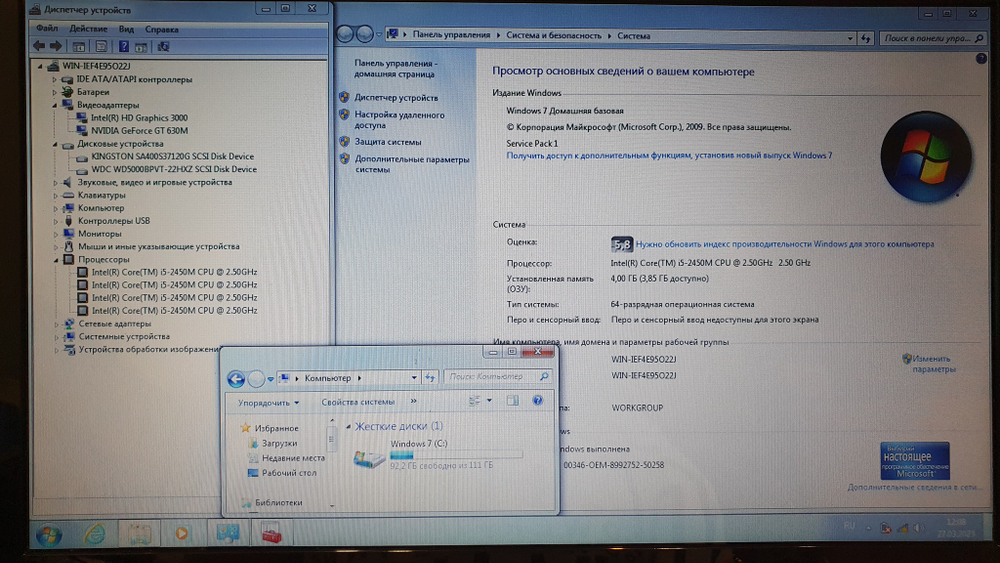
Task: Launch Windows Media Player from taskbar
Action: point(182,534)
